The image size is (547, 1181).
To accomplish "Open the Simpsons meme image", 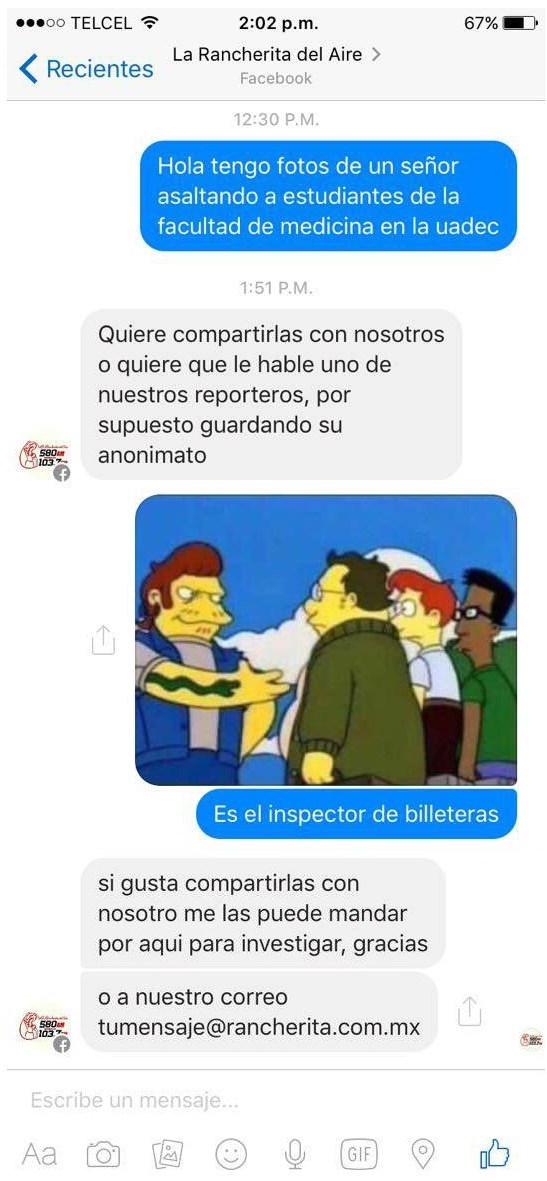I will (326, 639).
